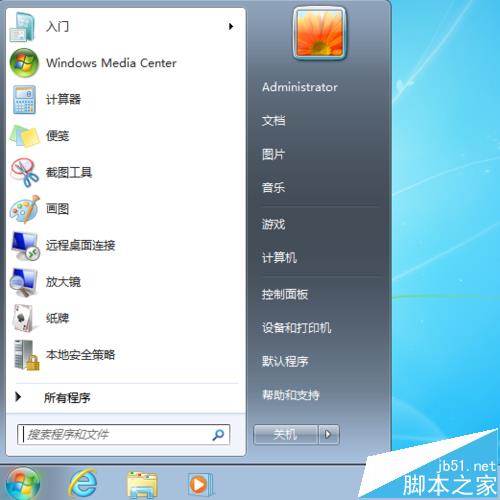Screen dimensions: 500x500
Task: Open the 放大镜 magnifier icon
Action: [23, 282]
